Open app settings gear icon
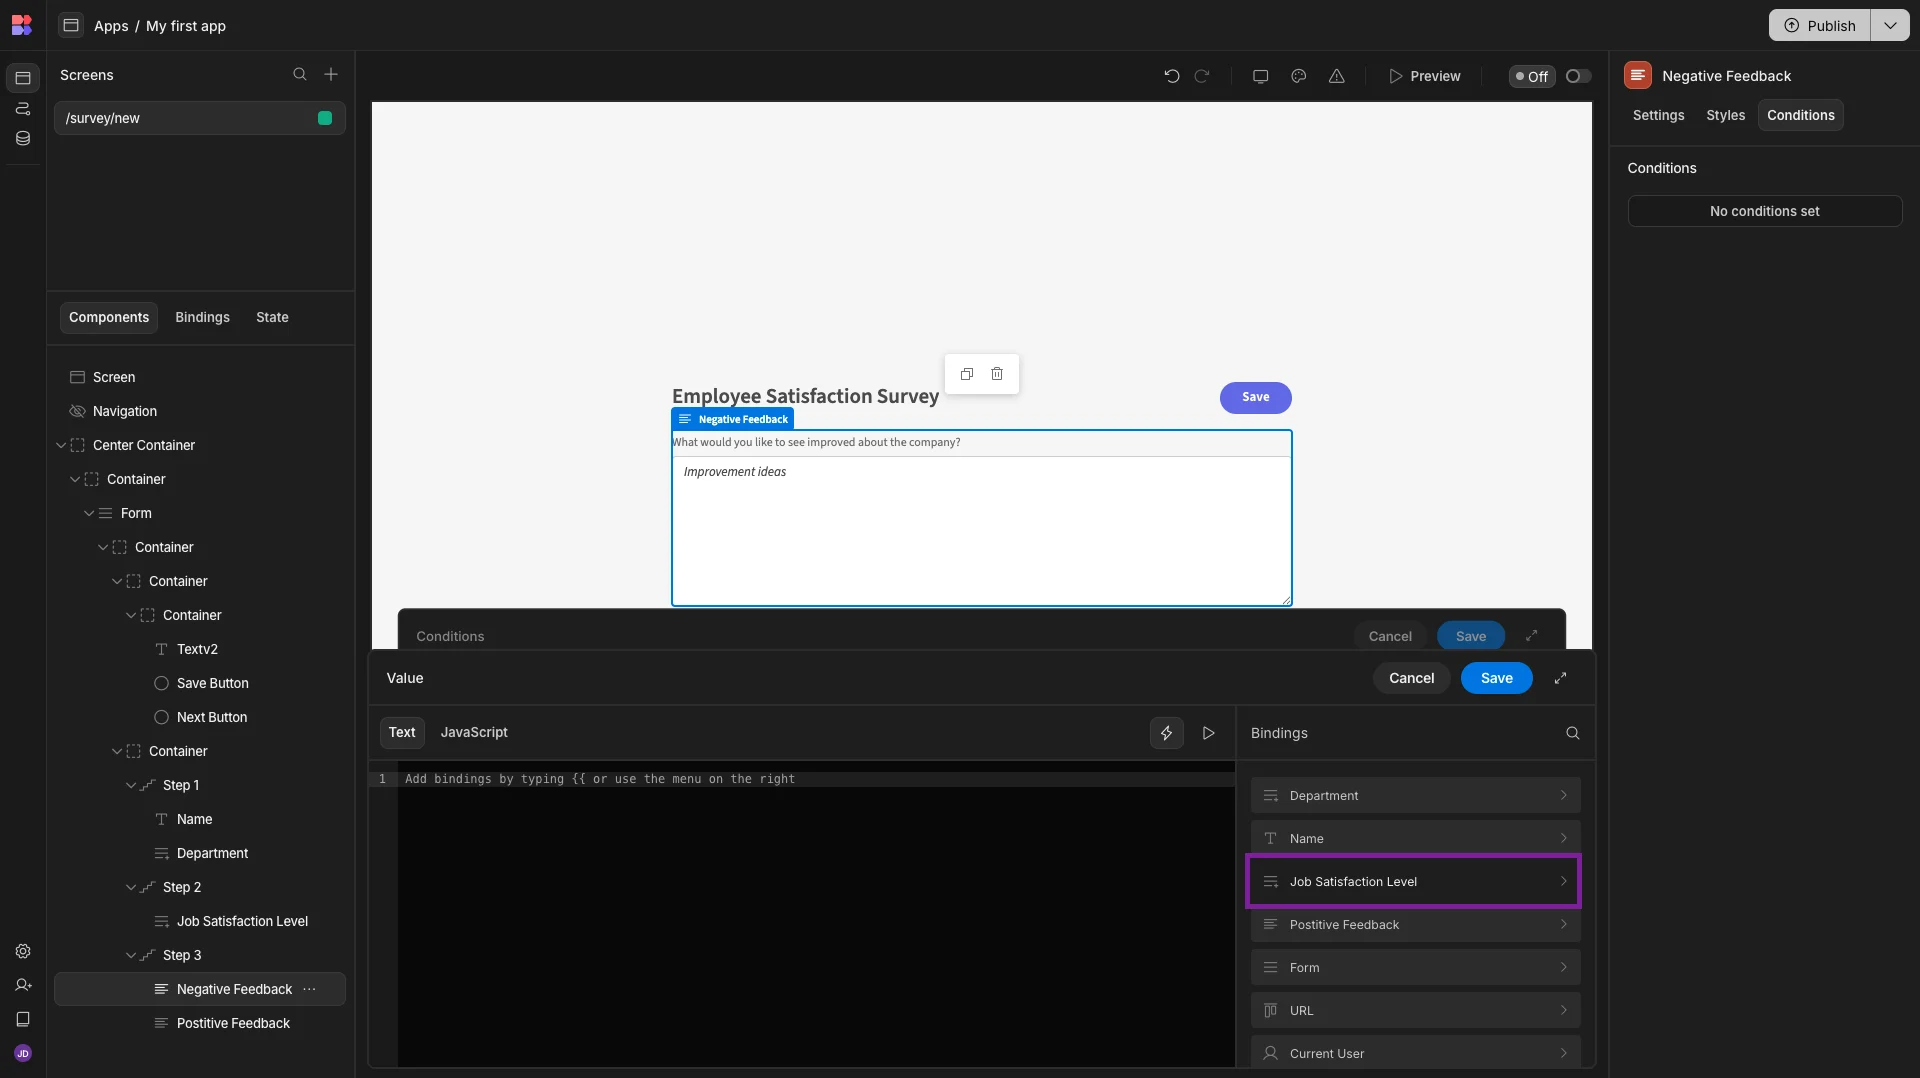This screenshot has height=1078, width=1920. point(23,951)
